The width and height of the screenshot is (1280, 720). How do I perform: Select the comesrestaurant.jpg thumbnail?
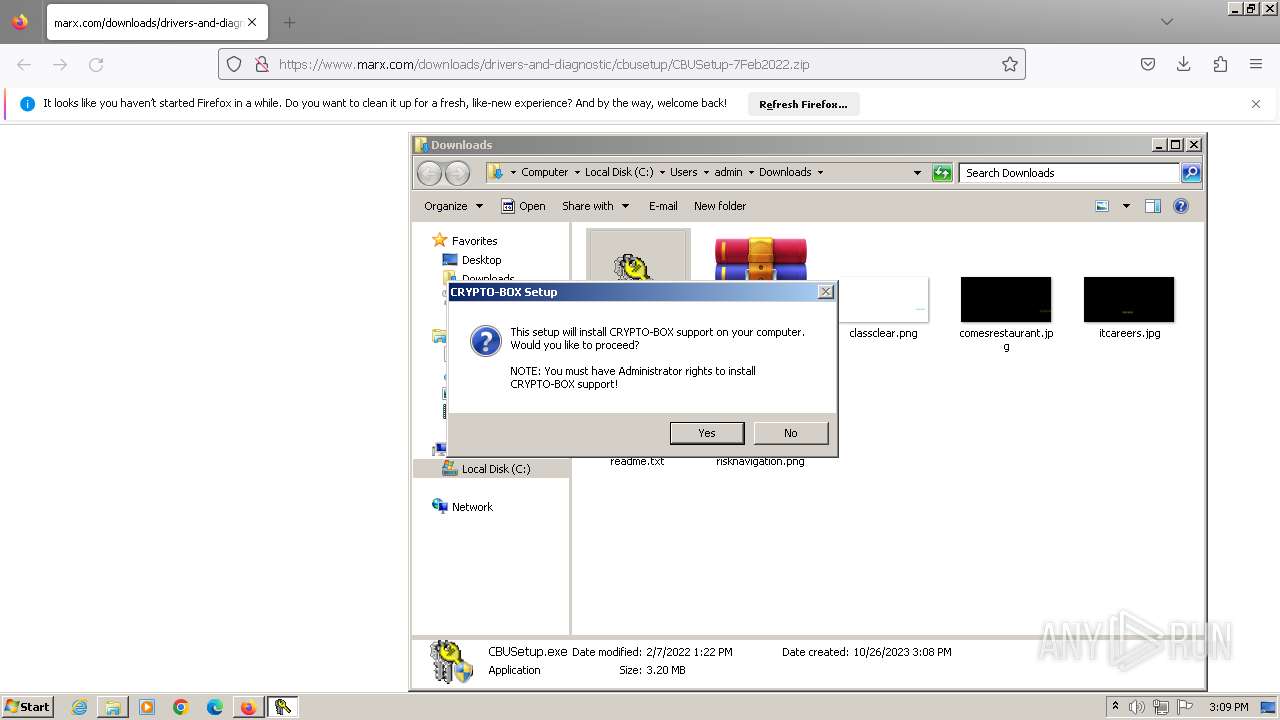click(x=1006, y=300)
